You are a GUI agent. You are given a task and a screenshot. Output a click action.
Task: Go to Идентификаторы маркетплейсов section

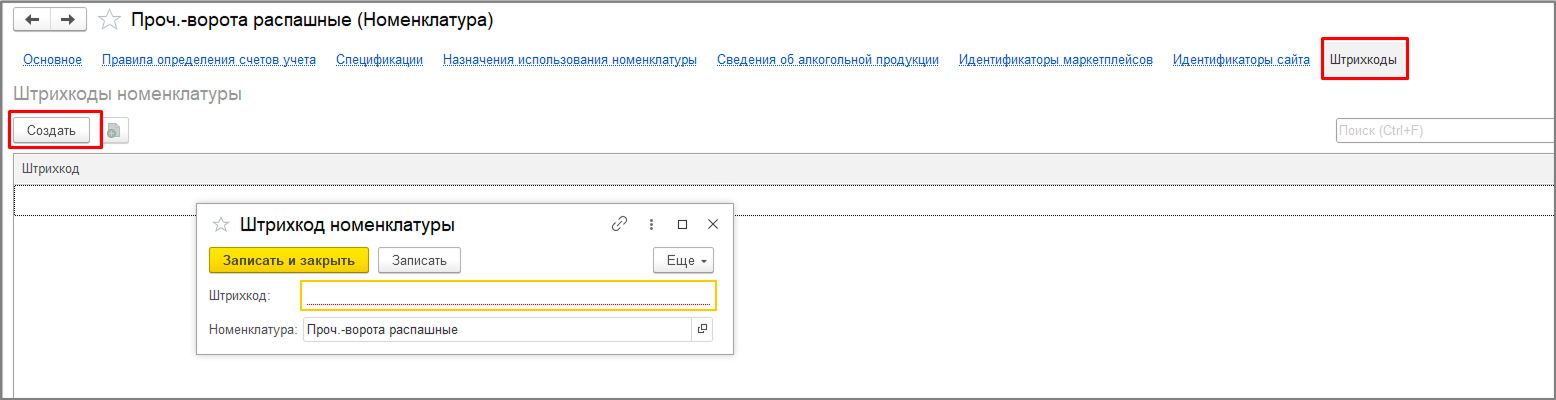pos(1056,60)
